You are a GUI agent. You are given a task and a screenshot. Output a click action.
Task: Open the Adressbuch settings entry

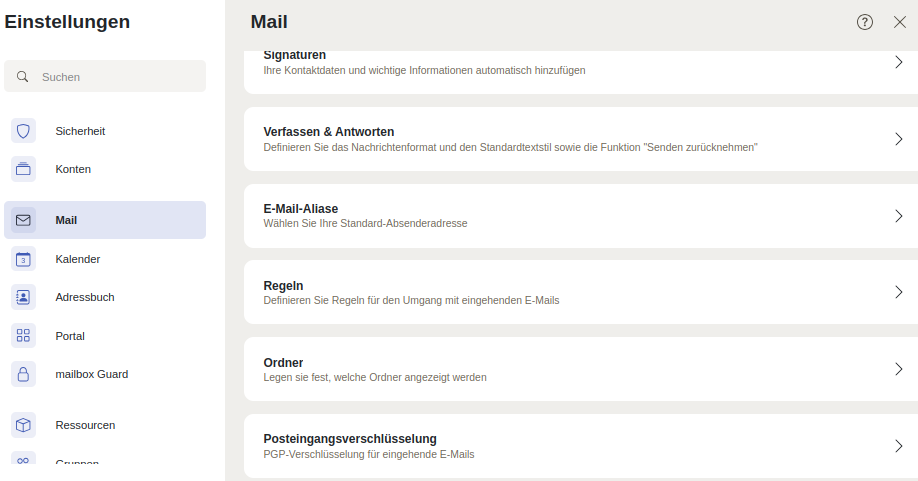tap(85, 297)
